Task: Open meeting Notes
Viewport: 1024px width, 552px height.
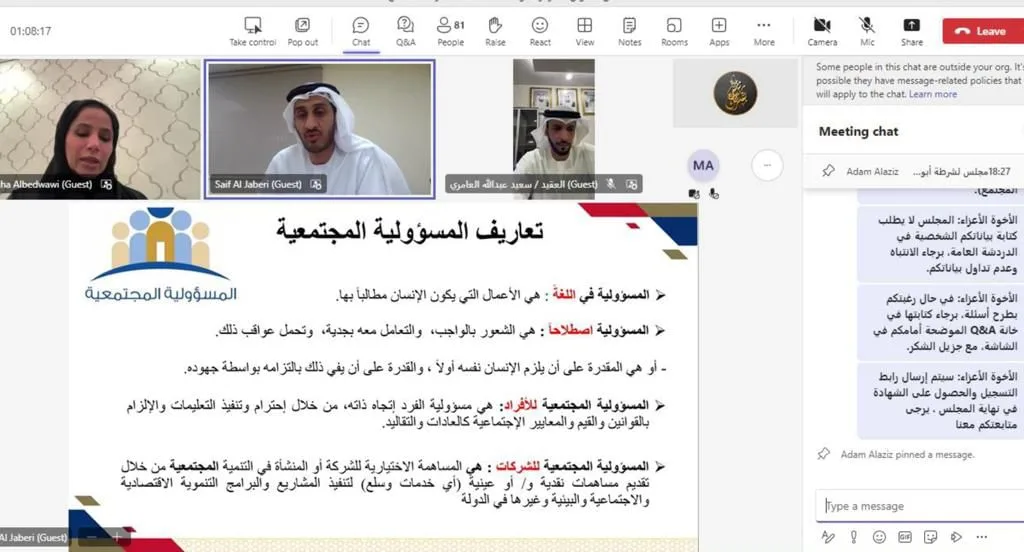Action: pyautogui.click(x=629, y=30)
